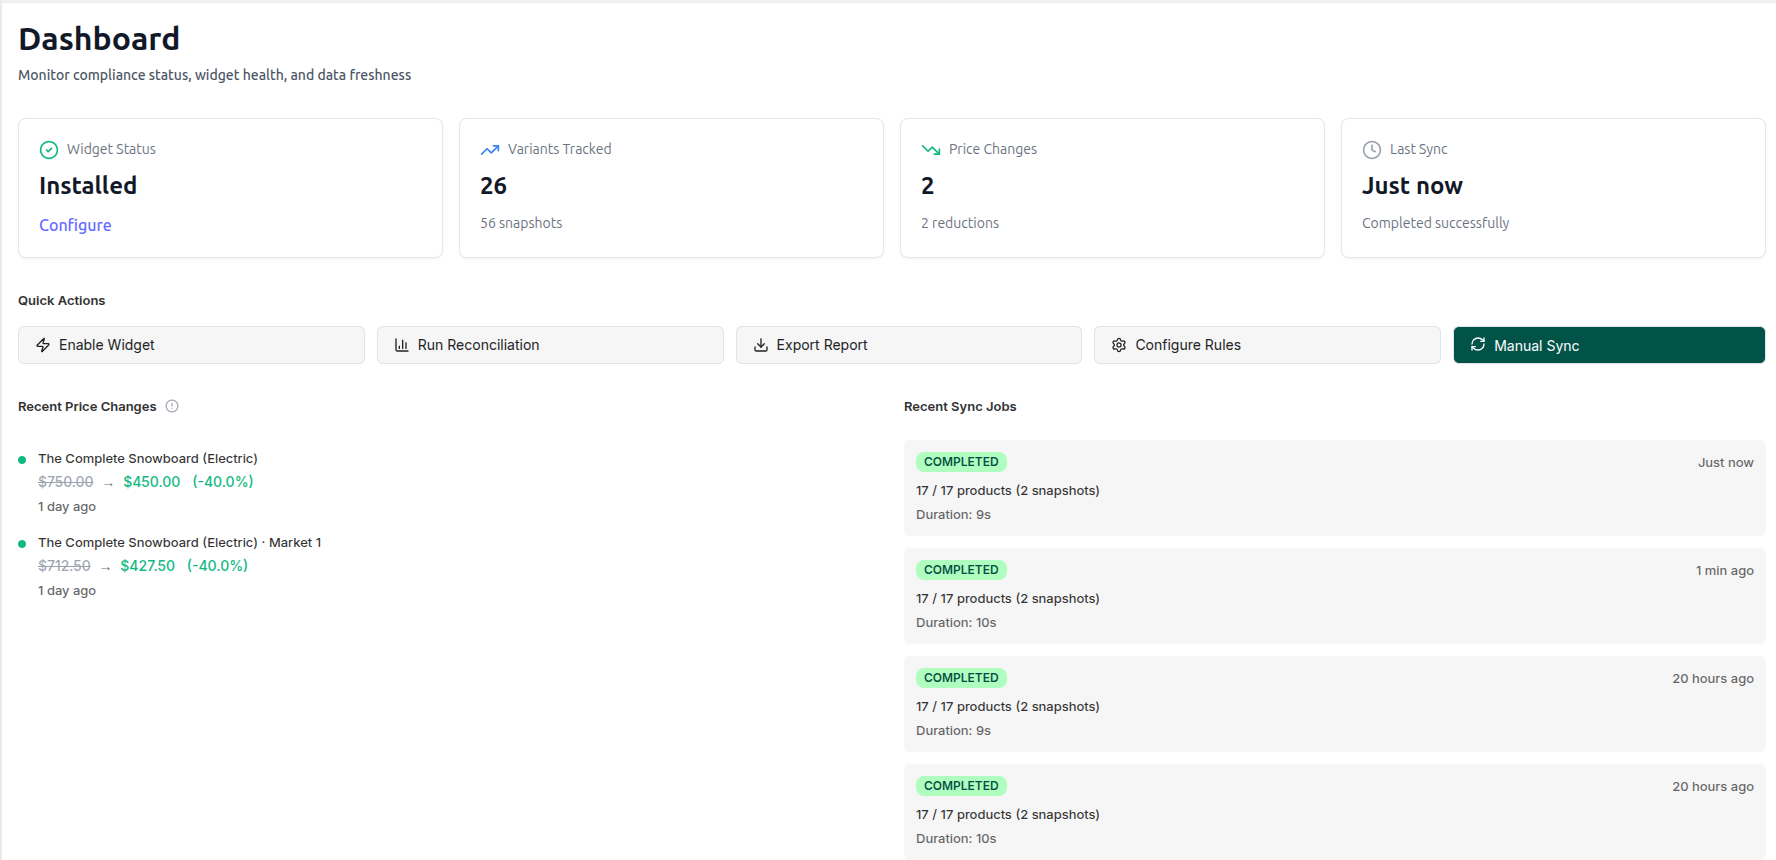Select the COMPLETED badge of the 1 min ago job
This screenshot has height=860, width=1776.
click(961, 570)
